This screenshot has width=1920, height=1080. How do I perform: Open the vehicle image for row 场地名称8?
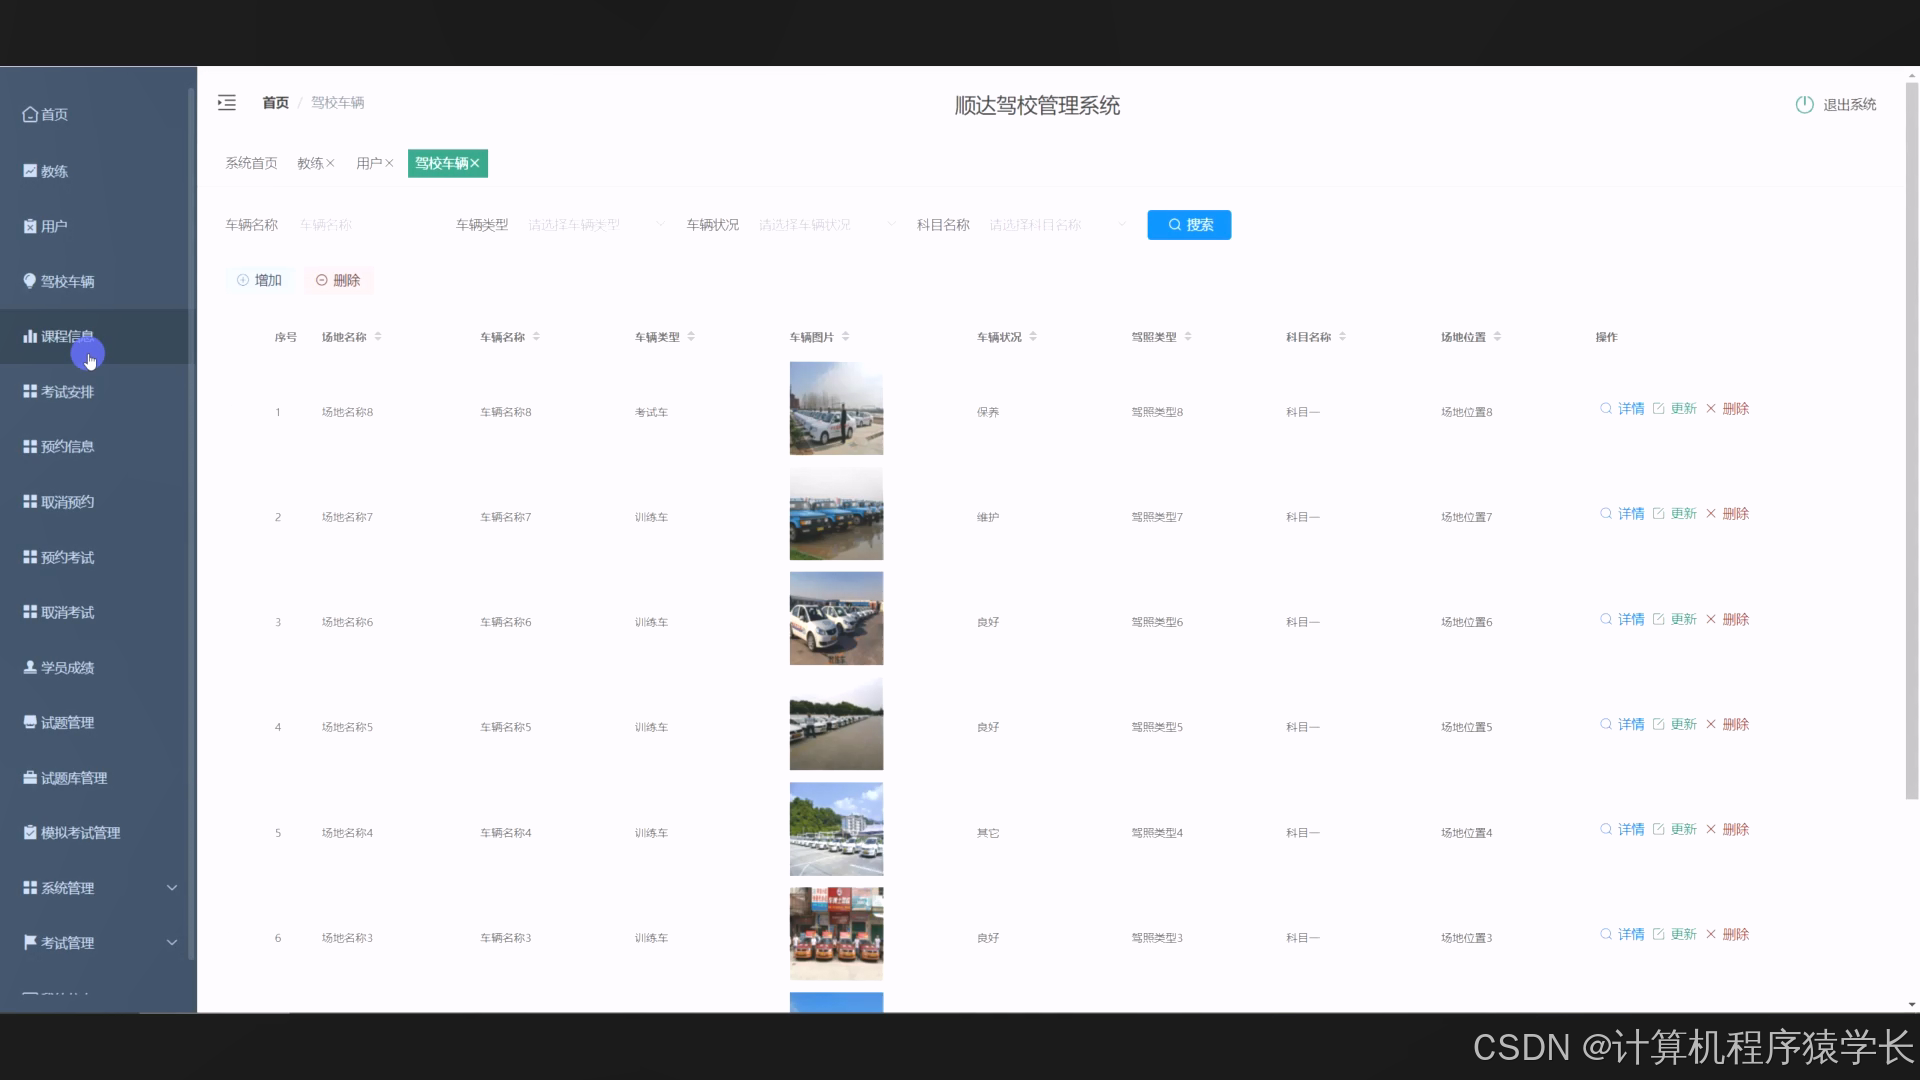click(836, 408)
